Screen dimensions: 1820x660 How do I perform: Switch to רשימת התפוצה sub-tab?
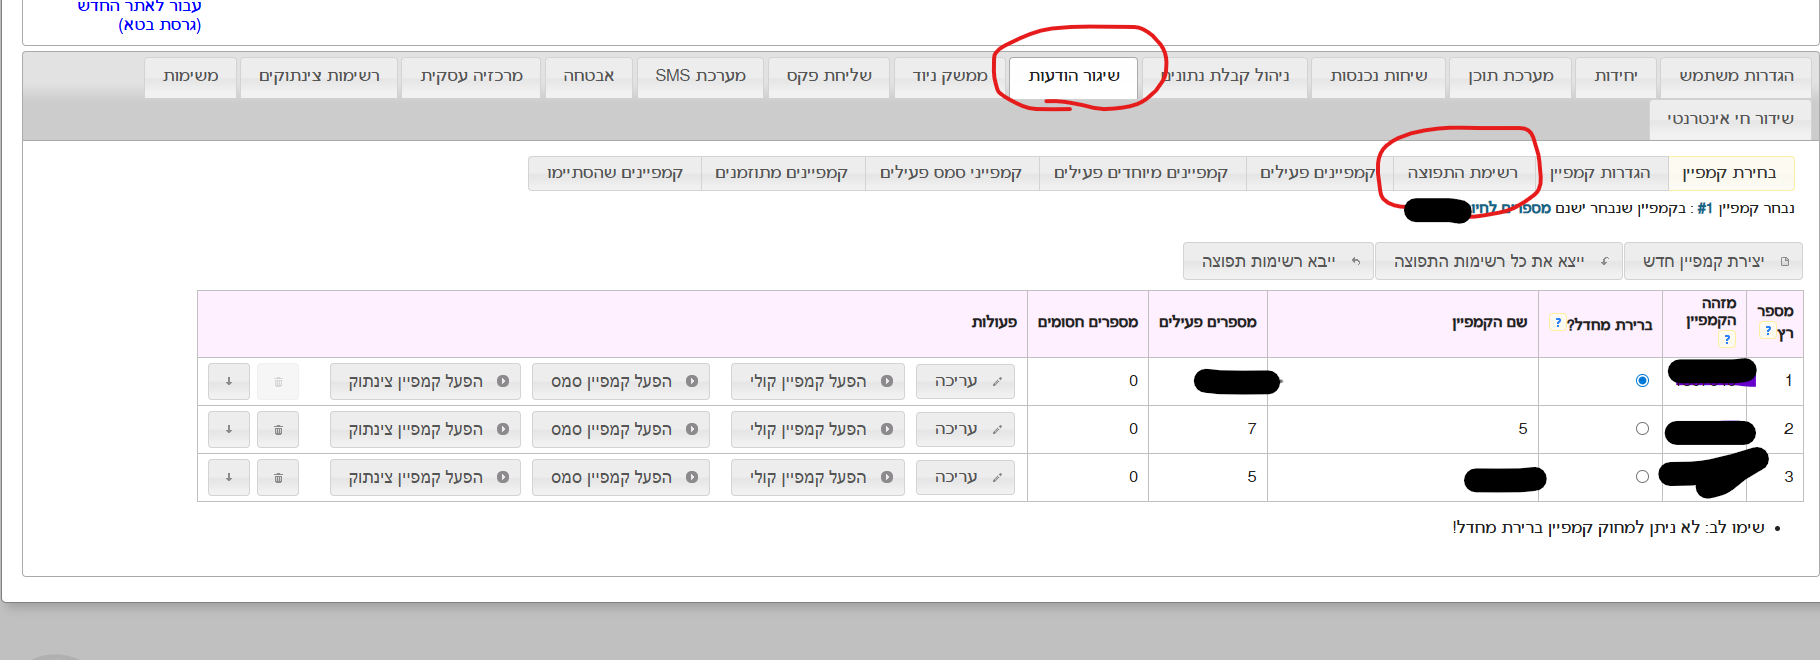pos(1462,173)
